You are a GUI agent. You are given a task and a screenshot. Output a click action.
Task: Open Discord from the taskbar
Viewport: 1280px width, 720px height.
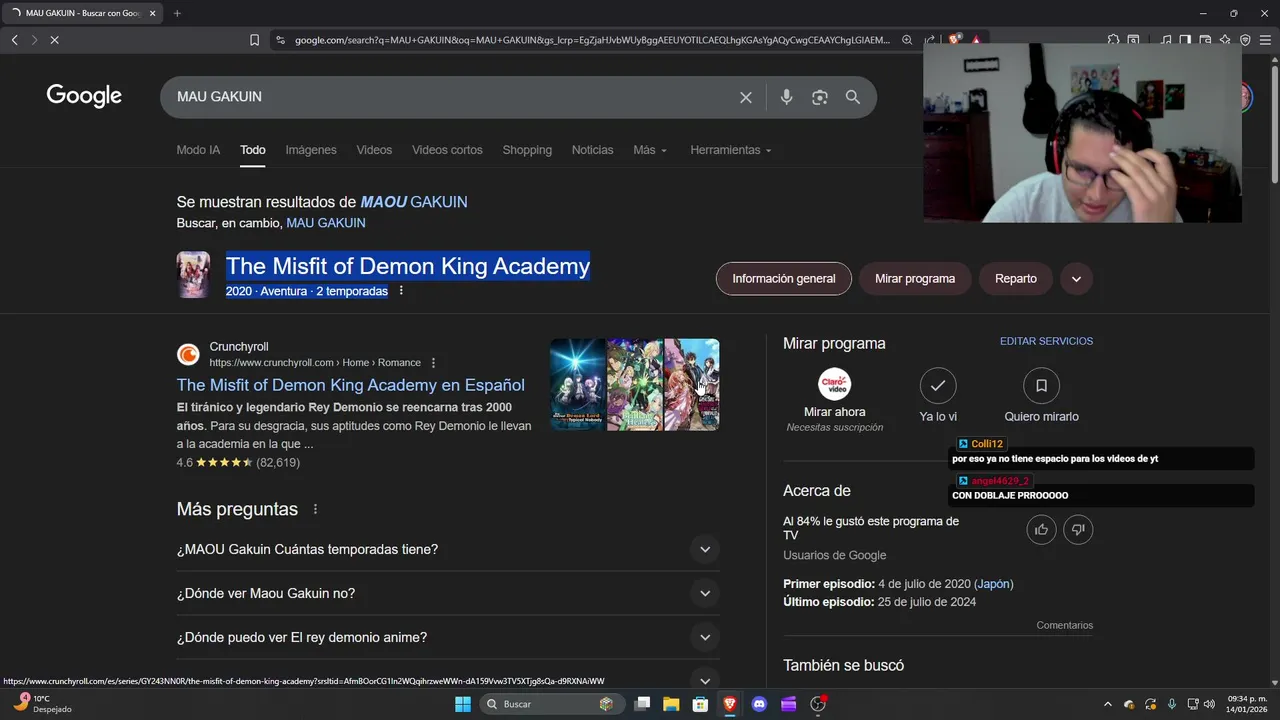point(759,704)
